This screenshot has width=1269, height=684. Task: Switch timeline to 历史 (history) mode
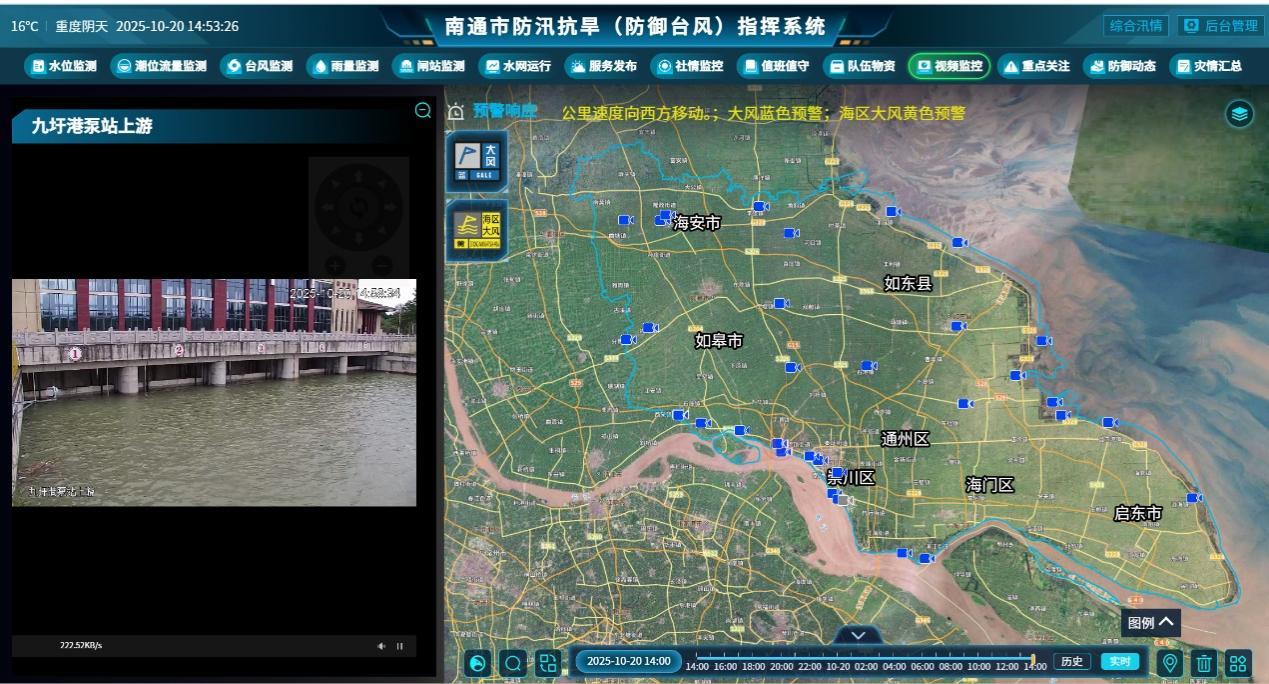(x=1071, y=661)
